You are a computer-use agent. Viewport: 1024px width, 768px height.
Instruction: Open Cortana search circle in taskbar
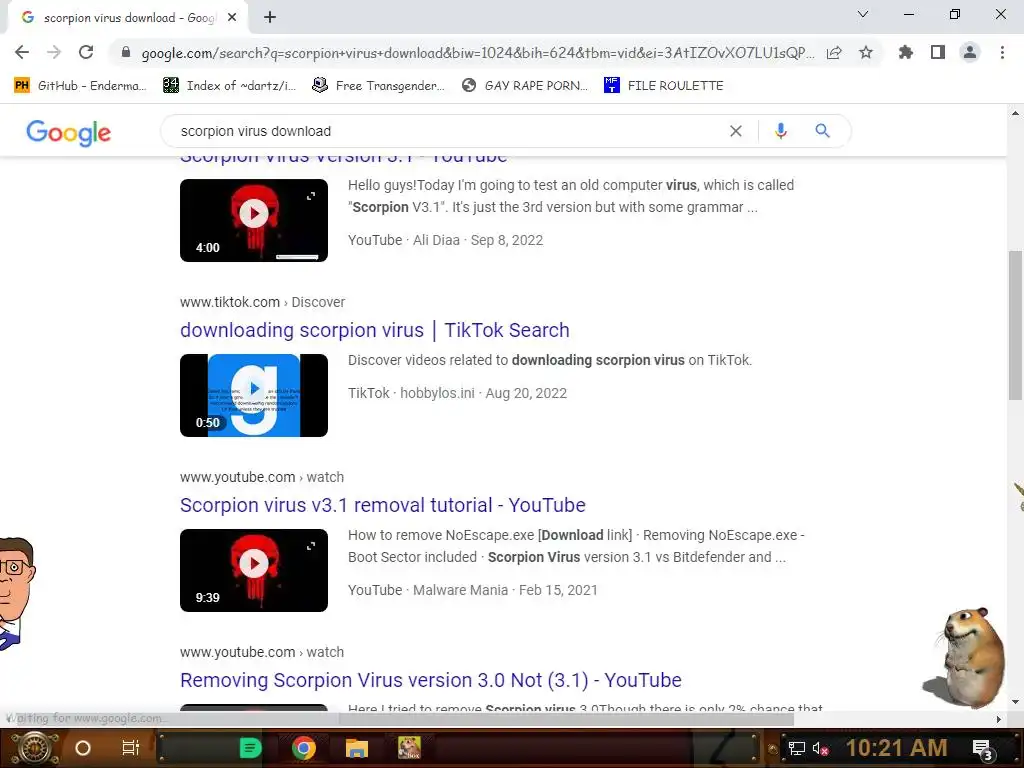click(83, 748)
